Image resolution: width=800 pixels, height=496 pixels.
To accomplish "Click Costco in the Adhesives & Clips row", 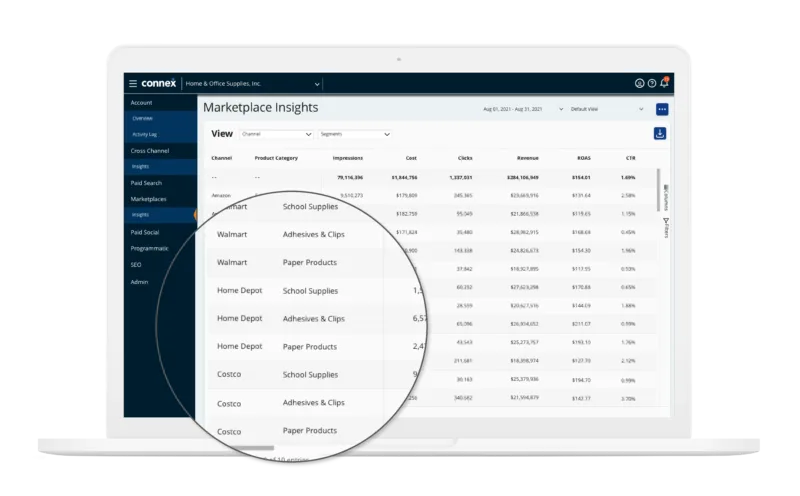I will [x=229, y=404].
